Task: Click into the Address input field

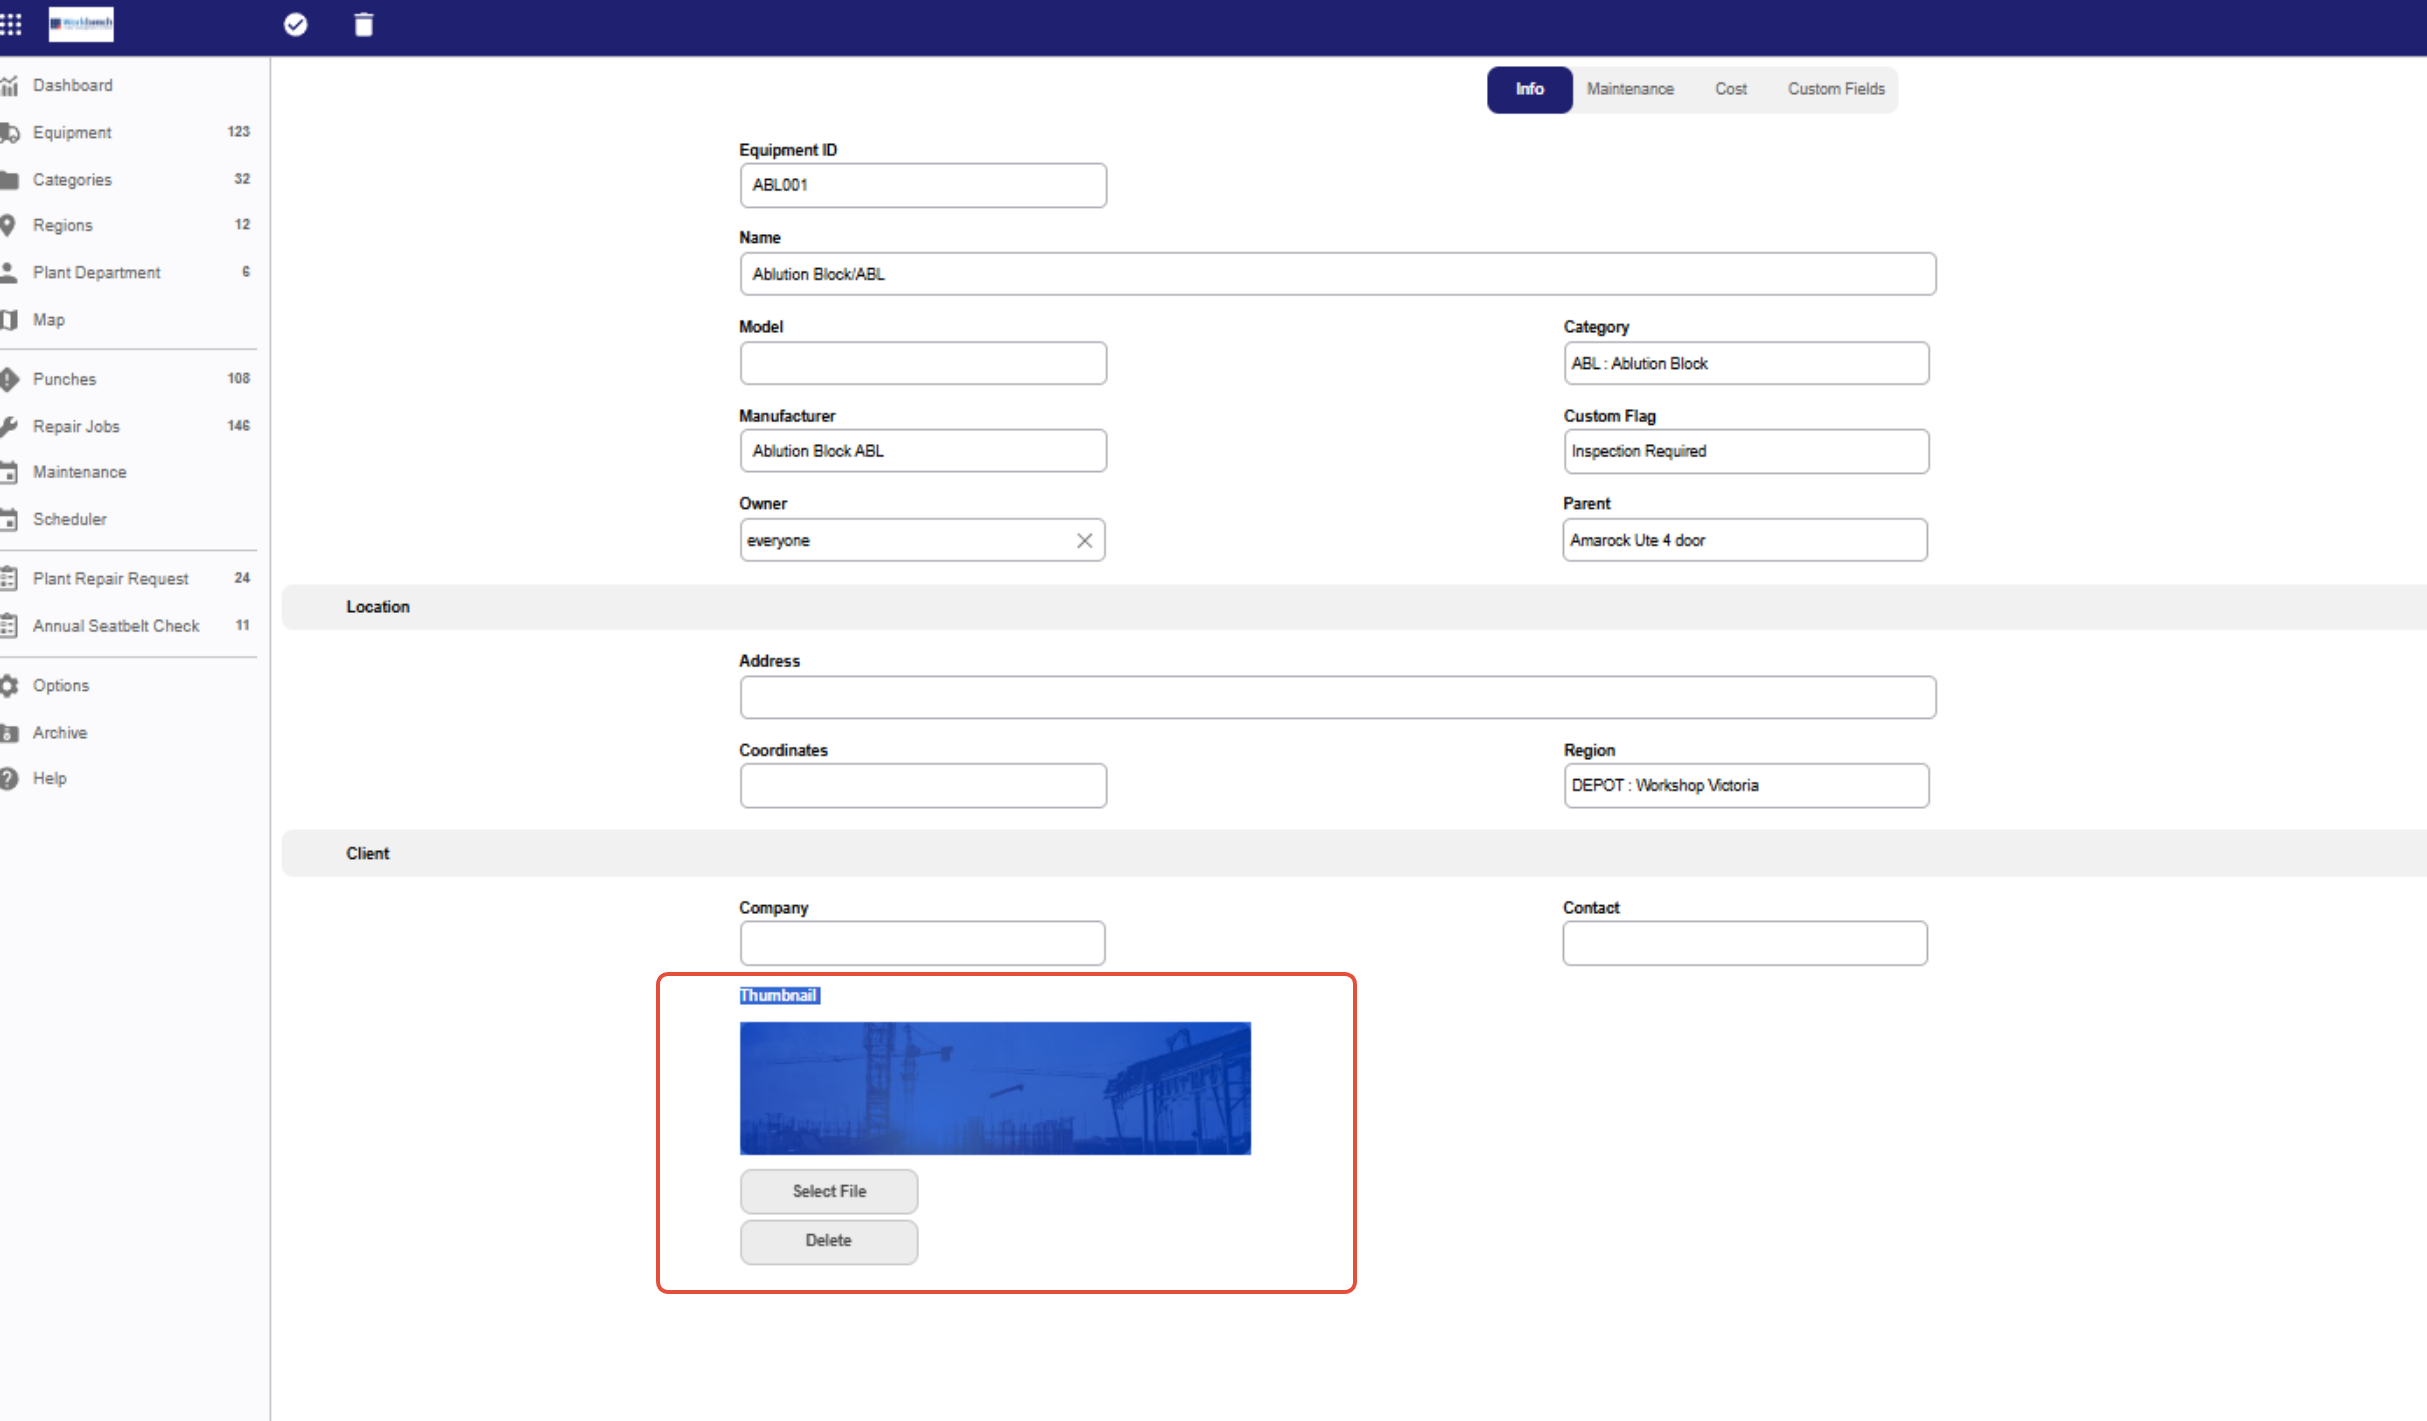Action: (x=1337, y=697)
